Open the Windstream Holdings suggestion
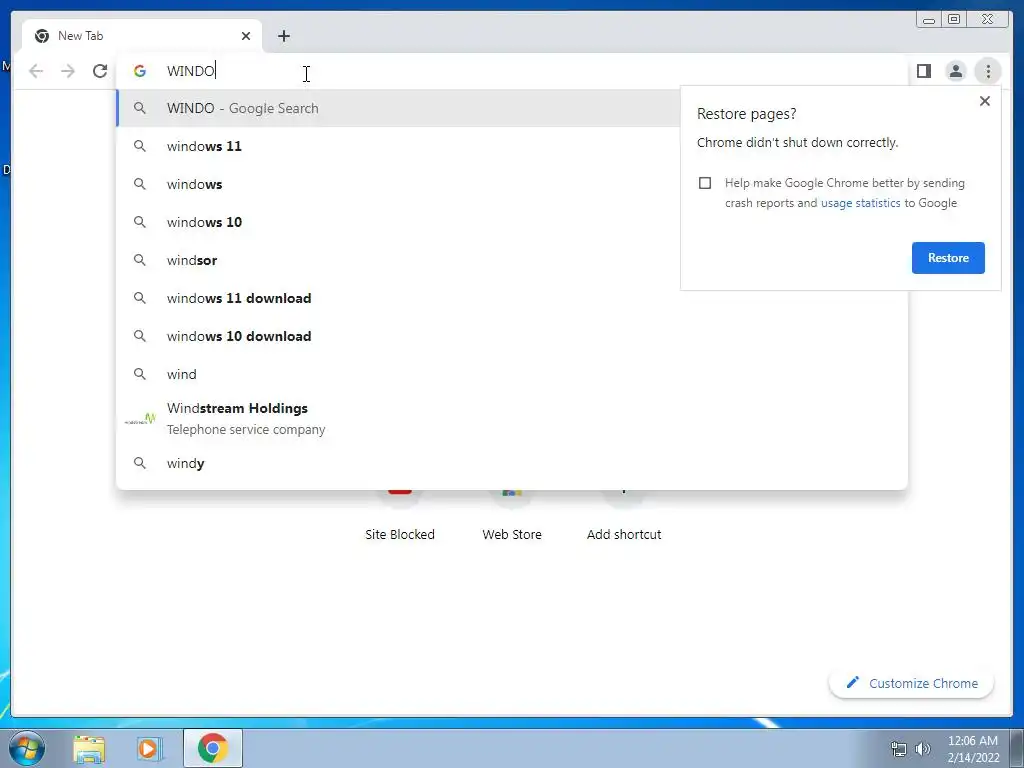This screenshot has height=768, width=1024. [512, 419]
